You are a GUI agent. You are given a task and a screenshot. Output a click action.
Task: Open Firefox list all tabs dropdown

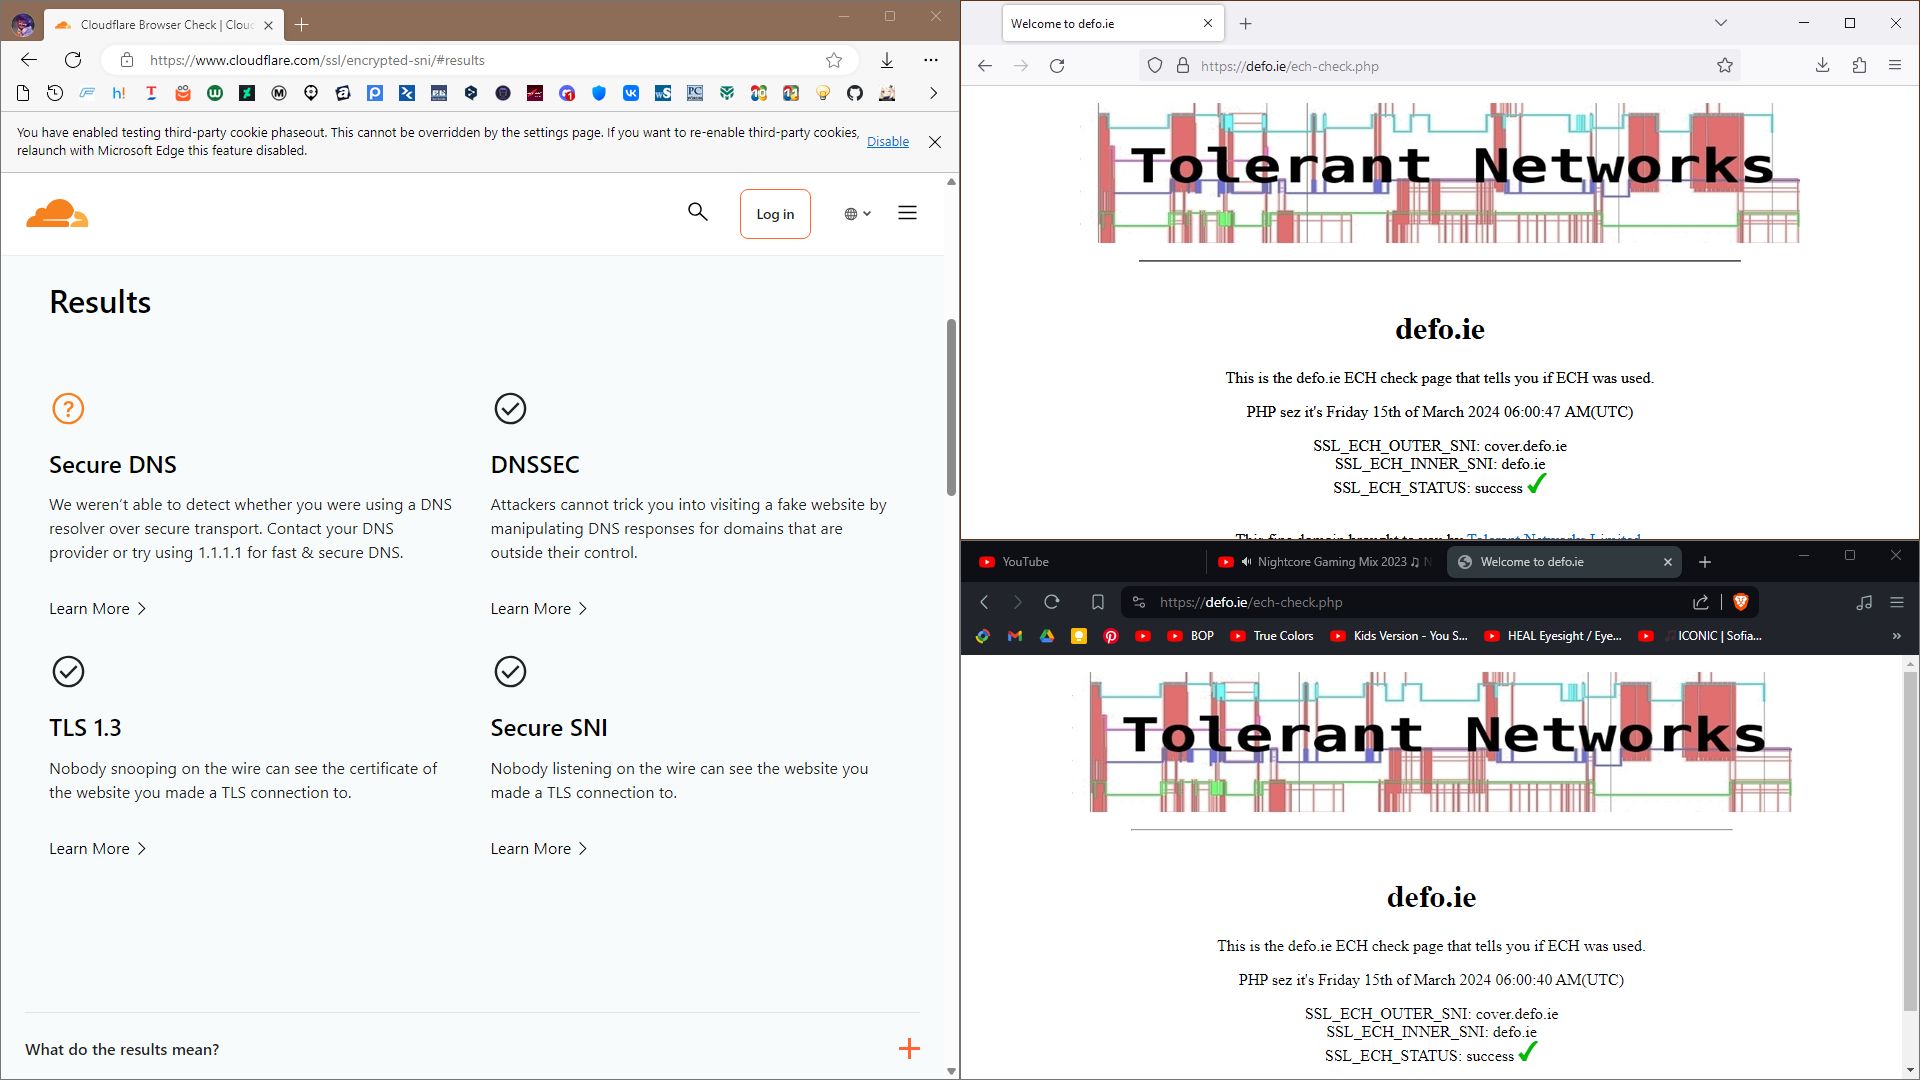tap(1721, 23)
